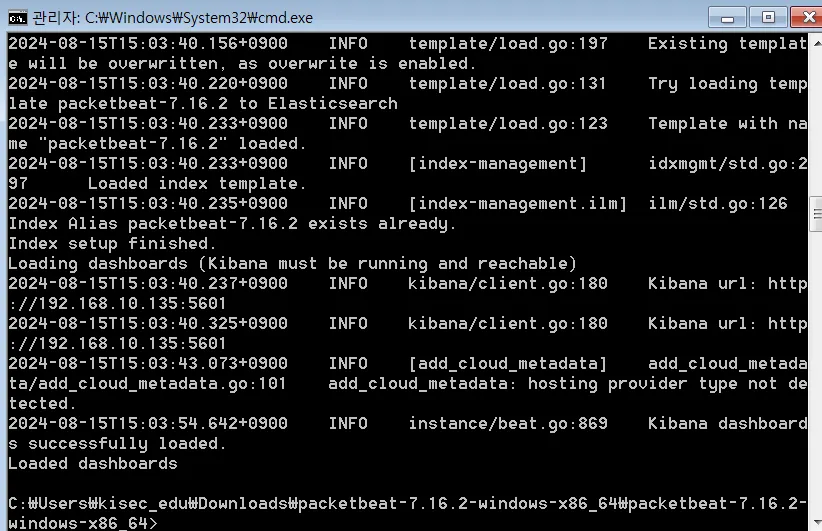The width and height of the screenshot is (822, 531).
Task: Click 'template/load.go:197' in first log line
Action: point(507,44)
